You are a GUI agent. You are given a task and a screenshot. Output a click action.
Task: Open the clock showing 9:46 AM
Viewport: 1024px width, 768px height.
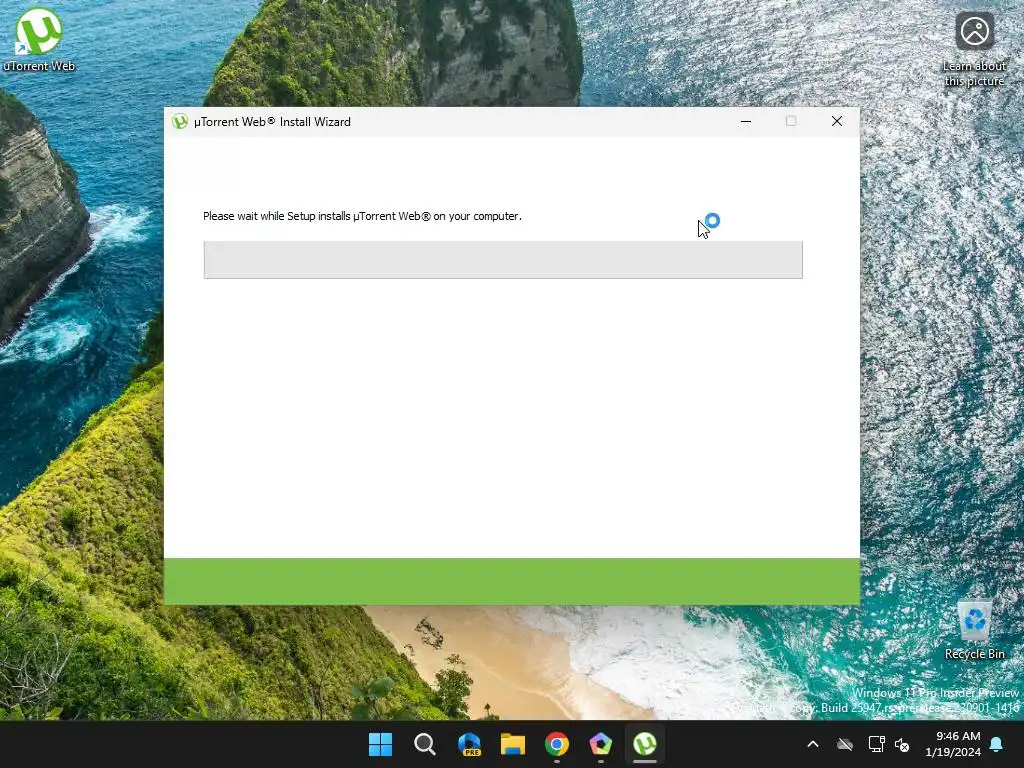(953, 744)
